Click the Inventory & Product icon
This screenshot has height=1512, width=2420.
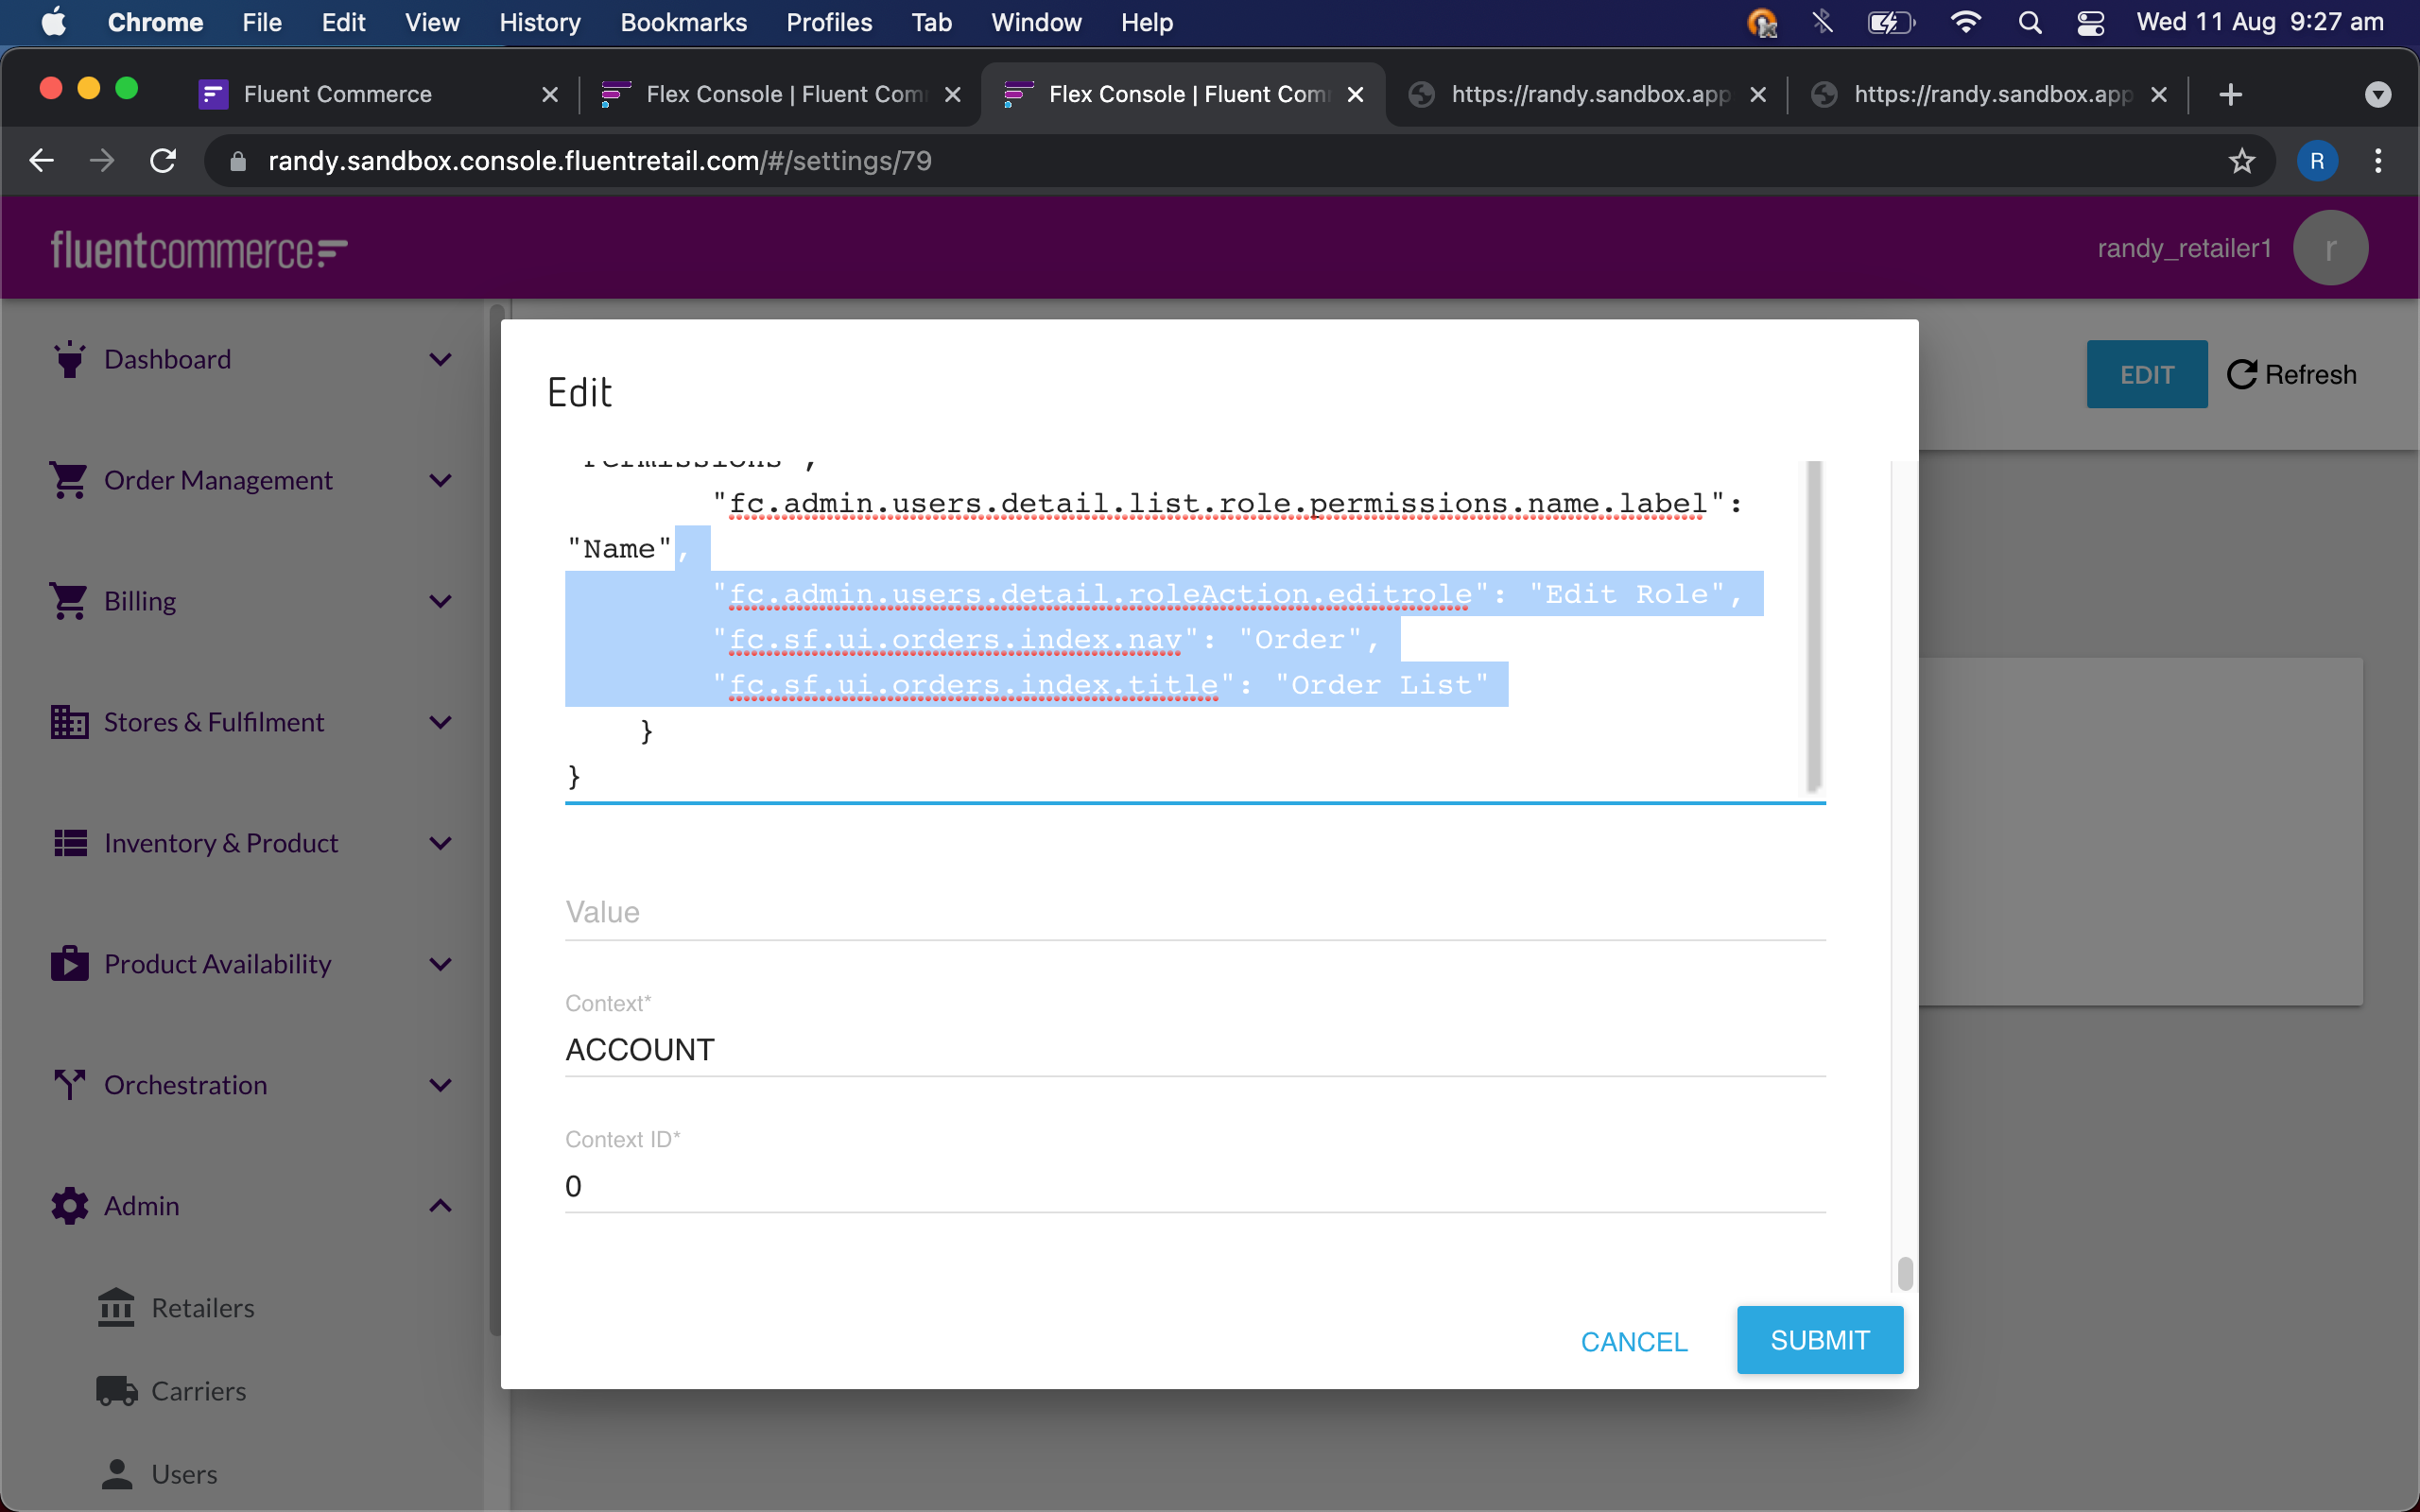pyautogui.click(x=66, y=841)
